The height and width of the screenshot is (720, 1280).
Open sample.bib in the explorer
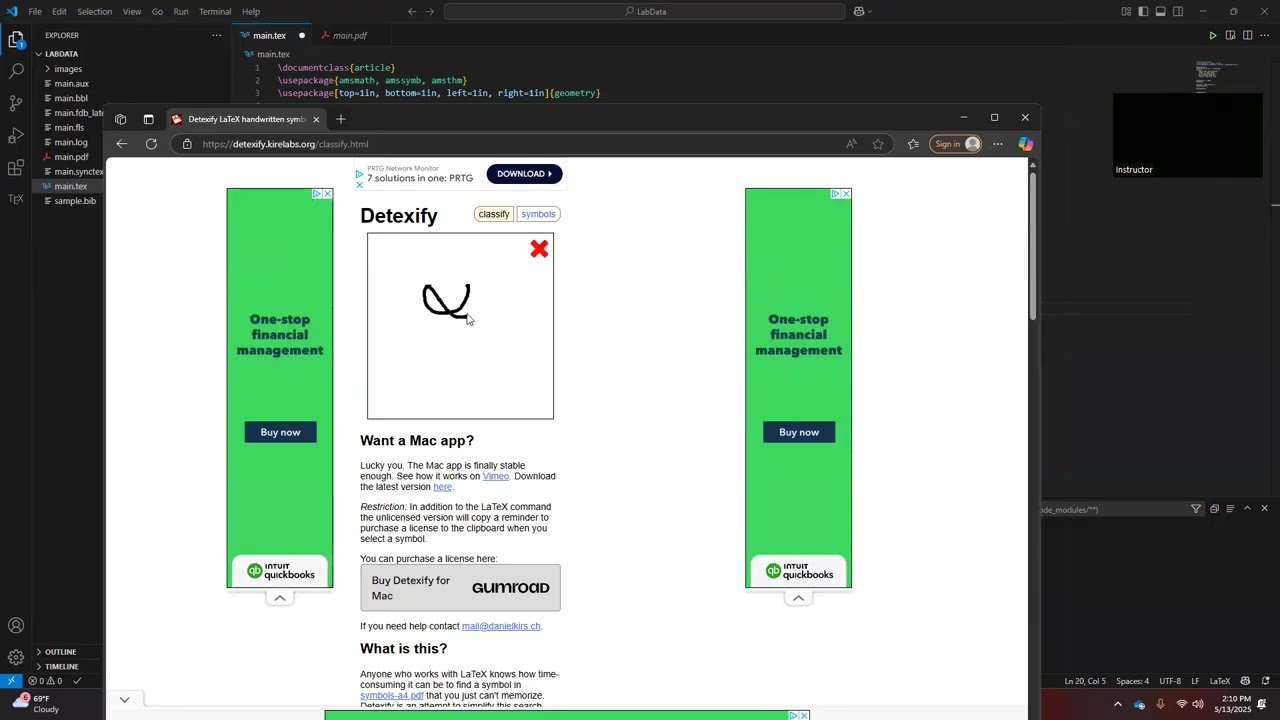[x=75, y=201]
